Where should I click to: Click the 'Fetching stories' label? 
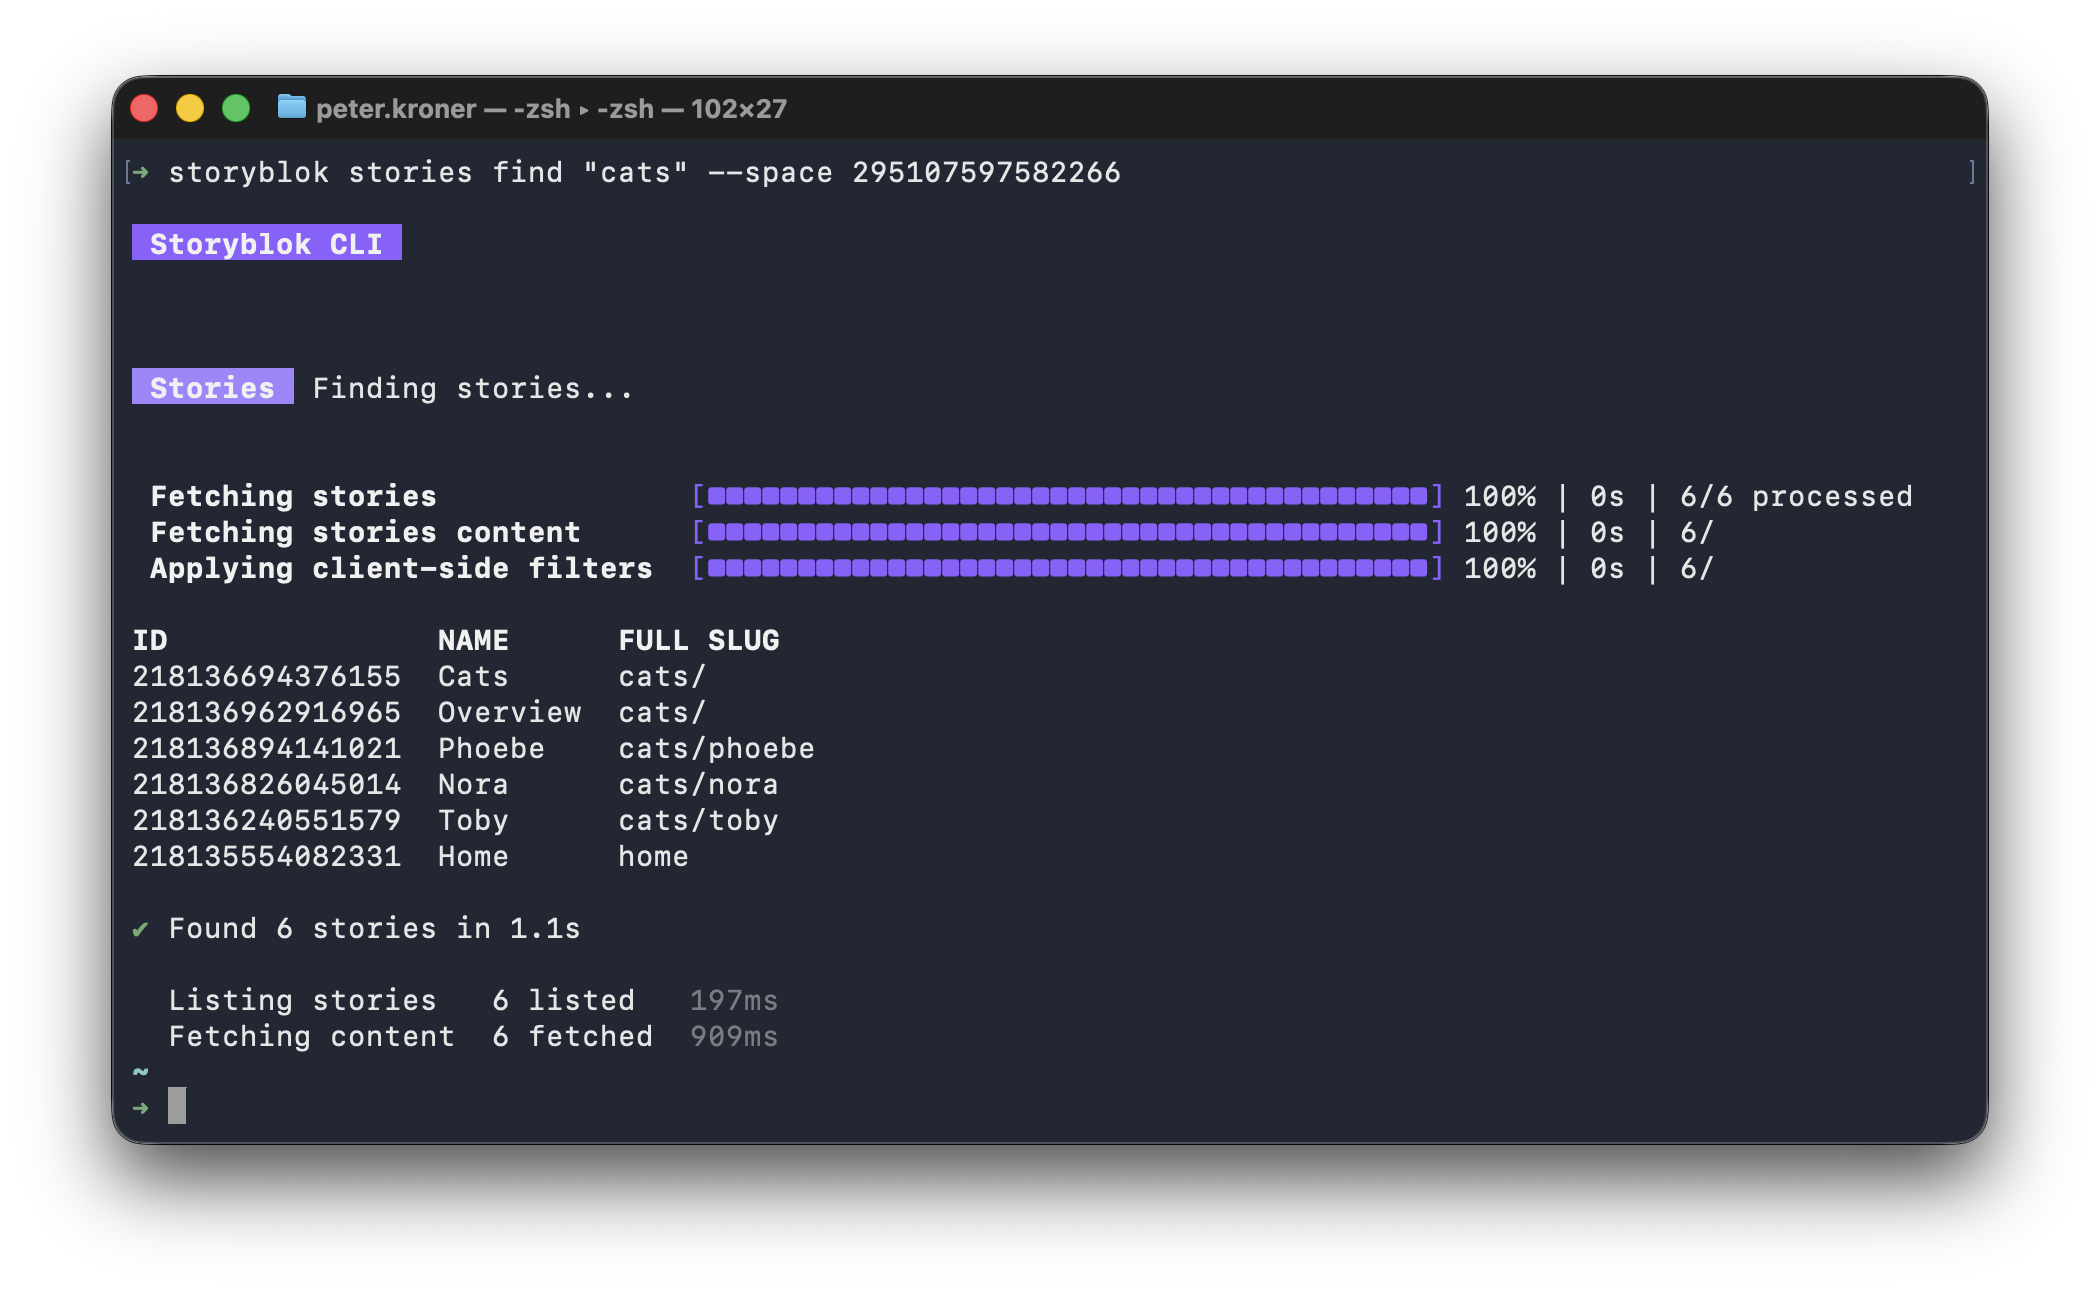coord(293,496)
